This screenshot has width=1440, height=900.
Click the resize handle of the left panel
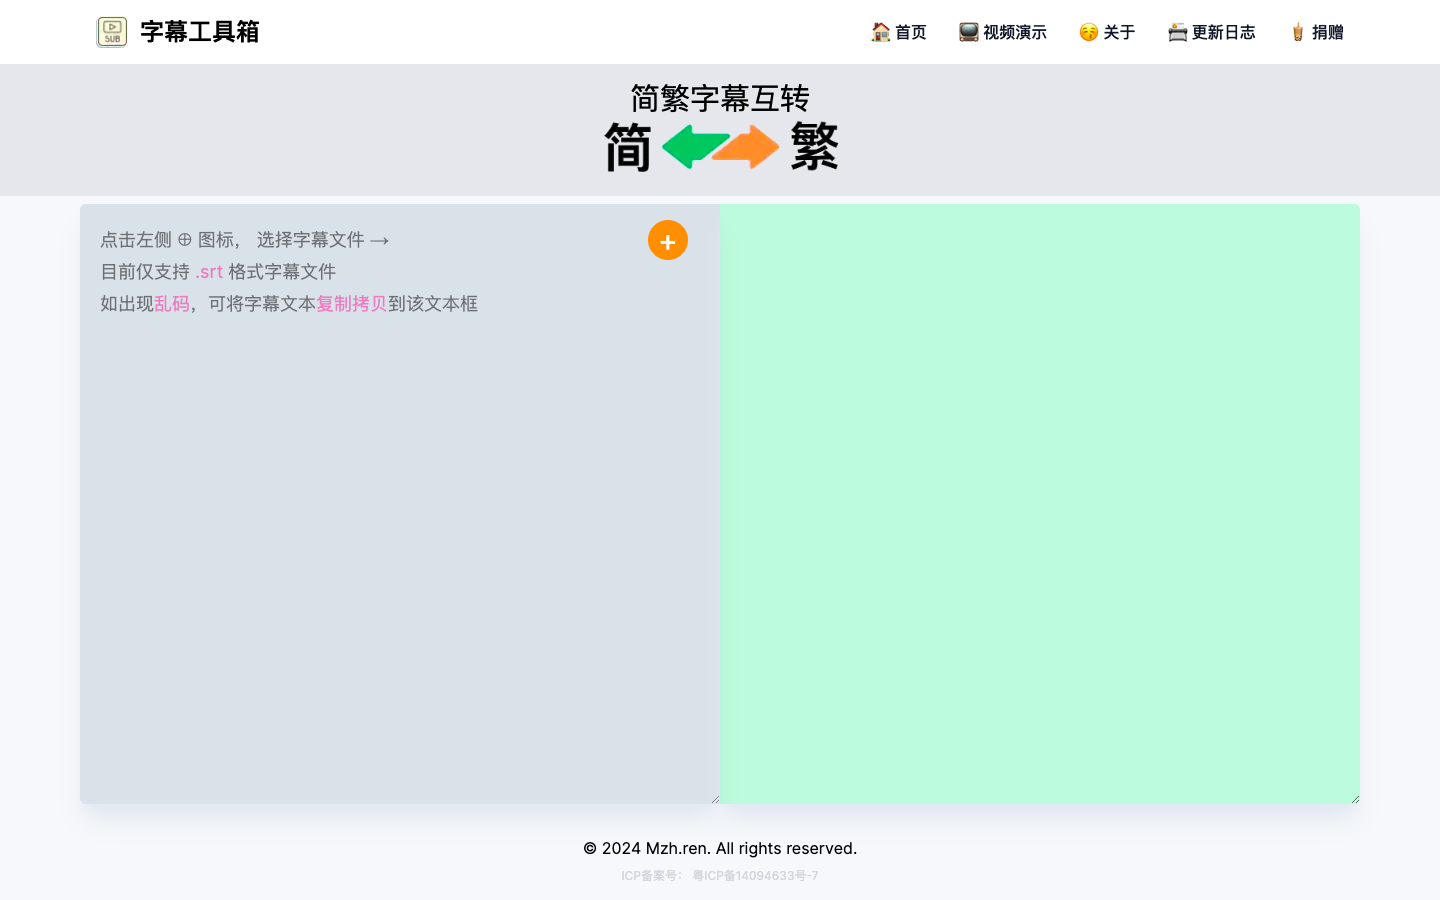(716, 798)
